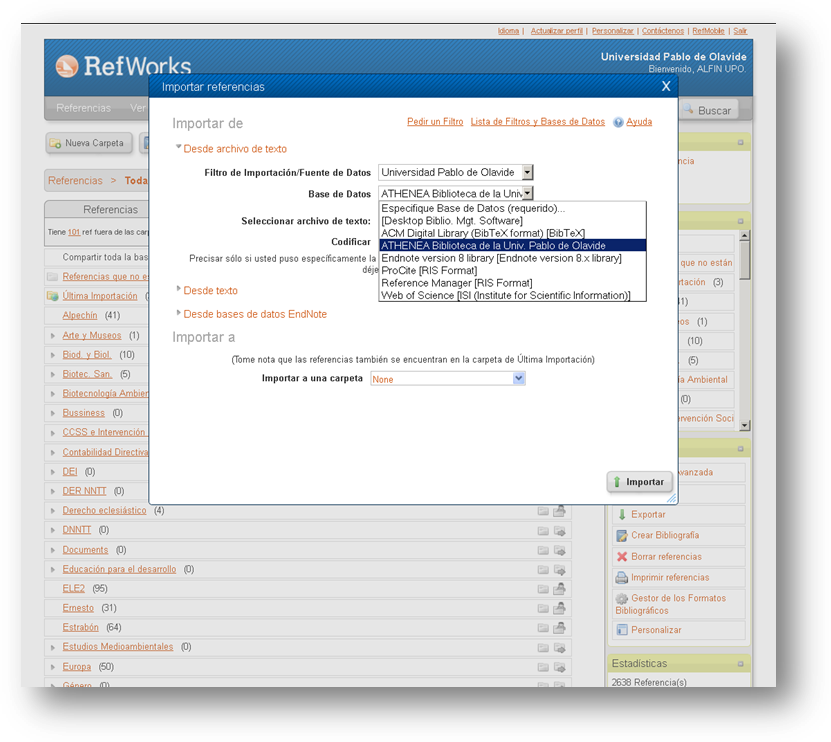831x742 pixels.
Task: Click the share arrow icon in the Educación para el desarrollo row
Action: pyautogui.click(x=559, y=570)
